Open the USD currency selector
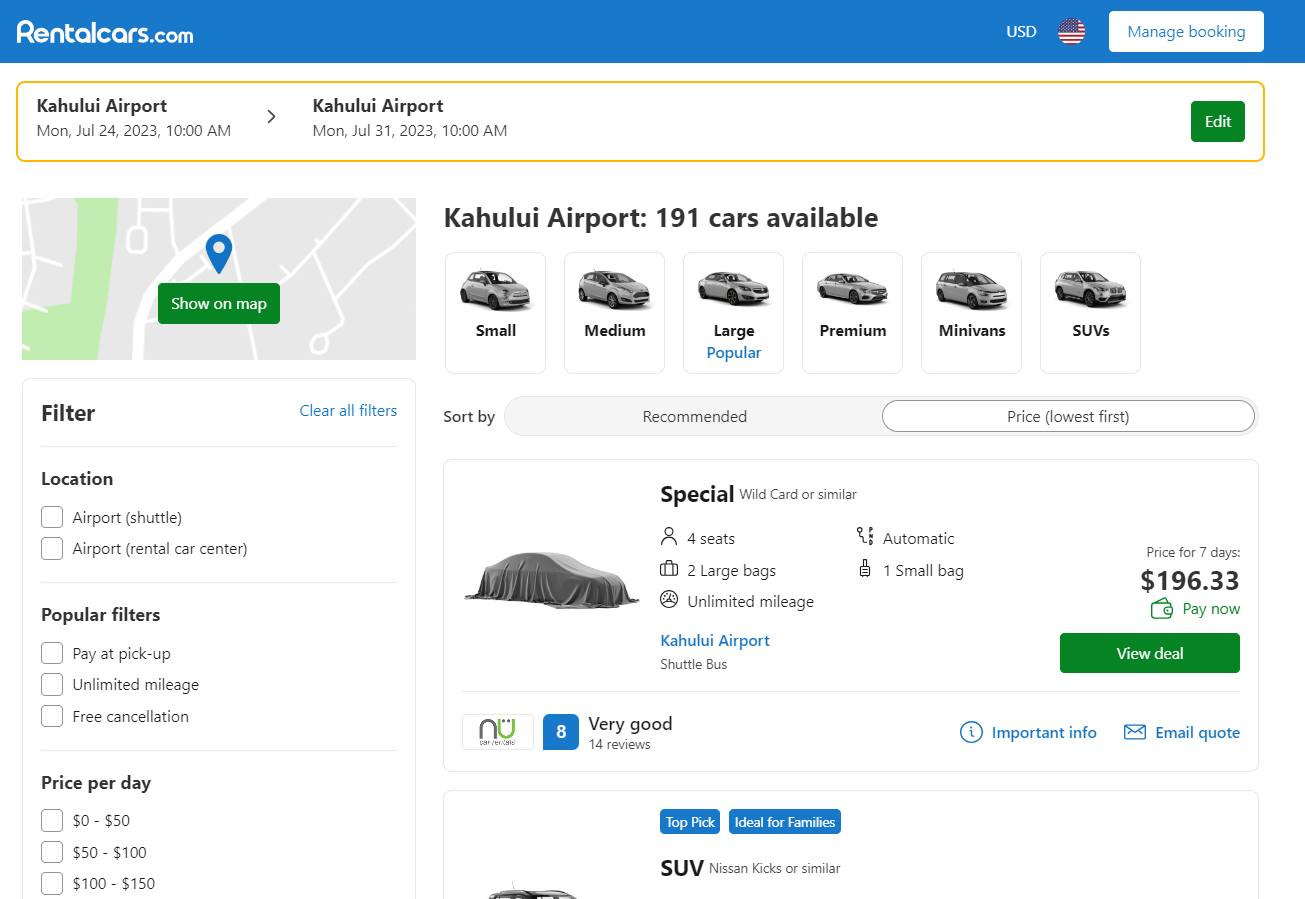The width and height of the screenshot is (1305, 899). (1021, 32)
